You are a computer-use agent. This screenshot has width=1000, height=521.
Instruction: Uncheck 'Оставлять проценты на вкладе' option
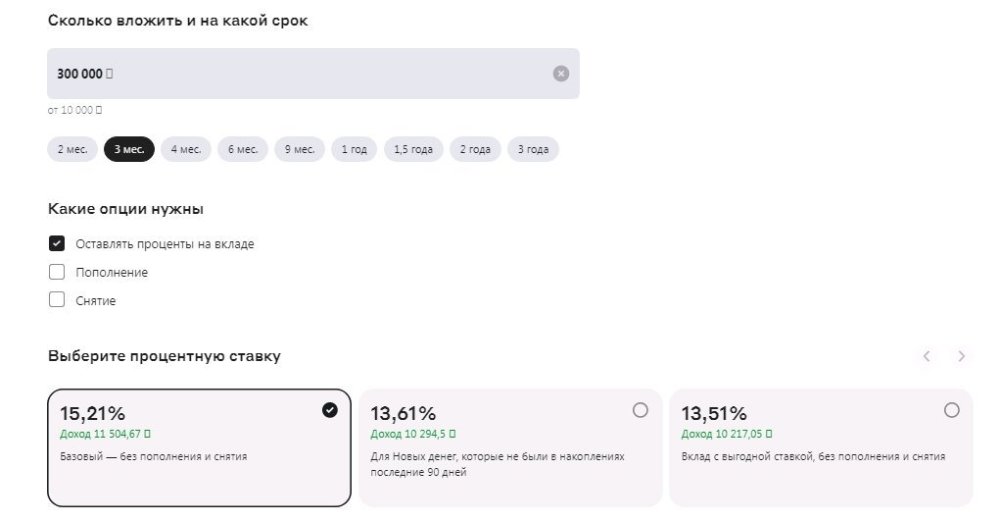pos(57,243)
